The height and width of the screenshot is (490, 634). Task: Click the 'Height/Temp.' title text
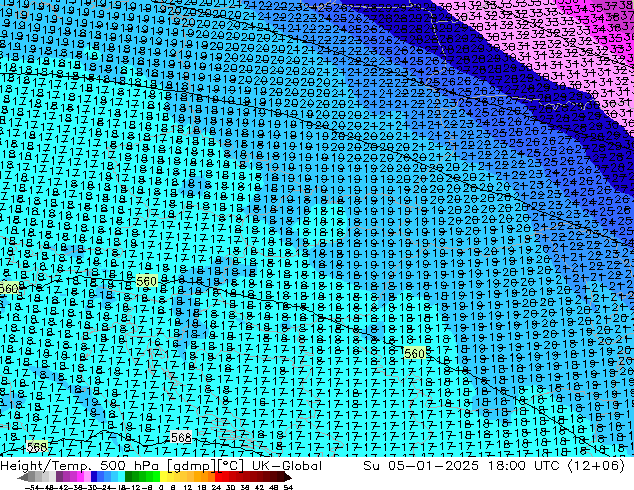point(46,466)
